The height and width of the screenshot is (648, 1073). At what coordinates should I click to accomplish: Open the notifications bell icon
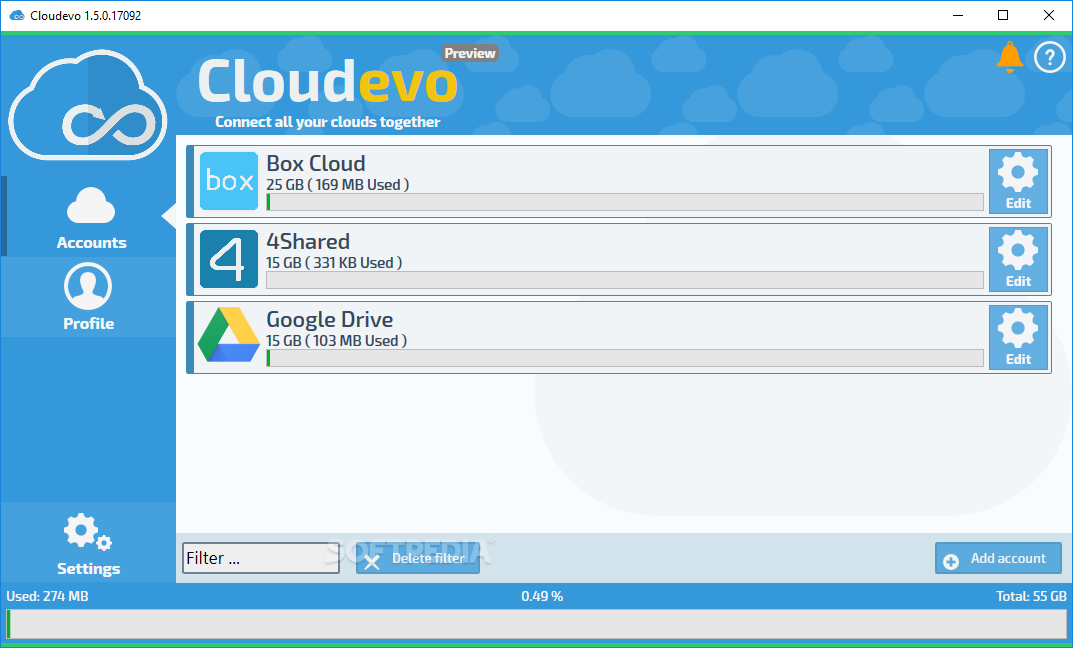pos(1009,57)
